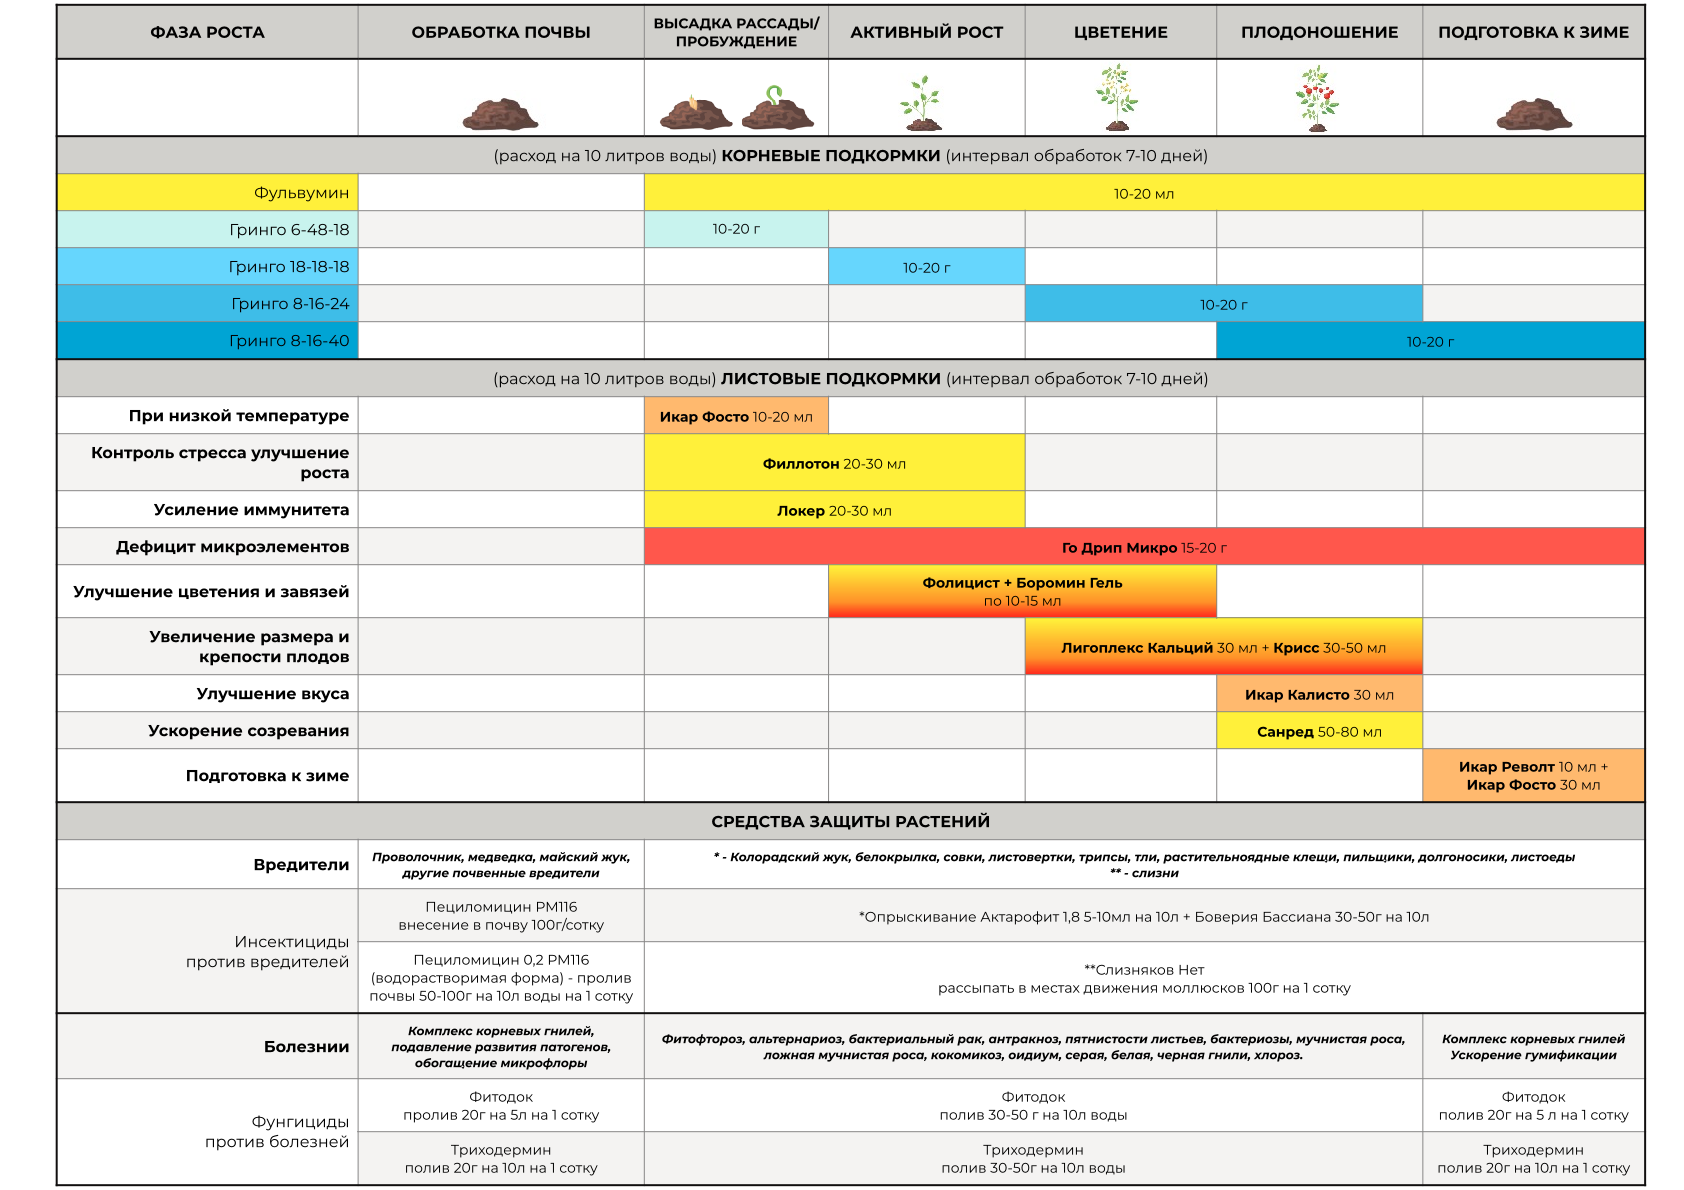The height and width of the screenshot is (1190, 1684).
Task: Select the Гринго 6-48-18 row label
Action: (207, 229)
